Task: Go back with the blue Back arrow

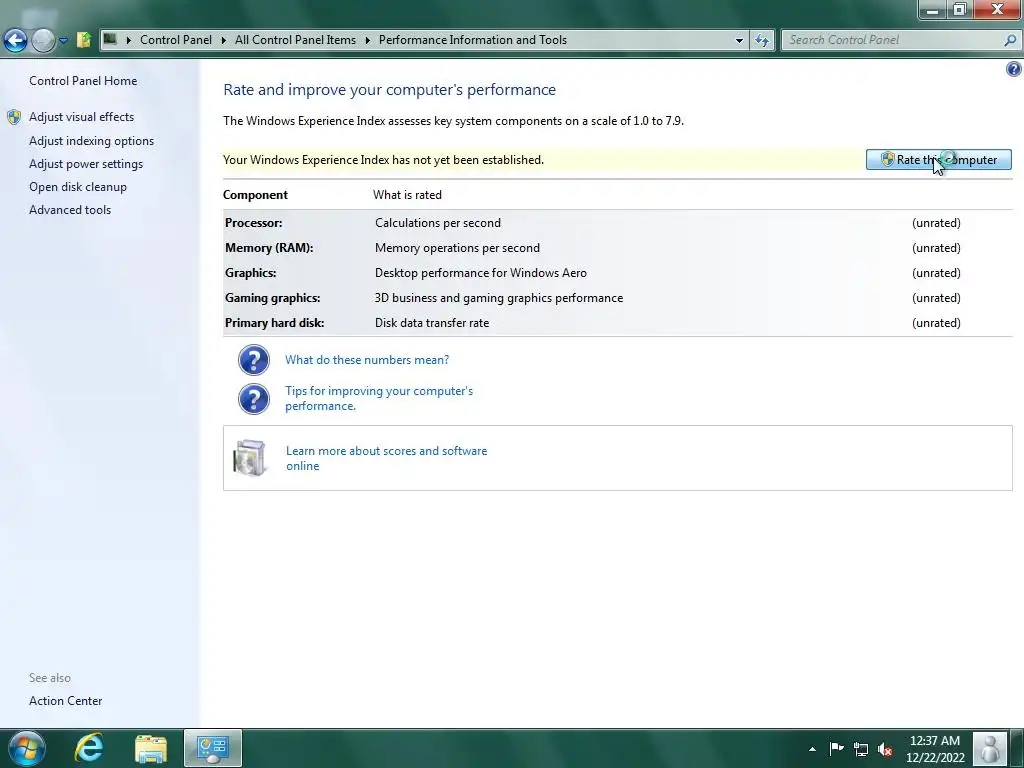Action: coord(16,40)
